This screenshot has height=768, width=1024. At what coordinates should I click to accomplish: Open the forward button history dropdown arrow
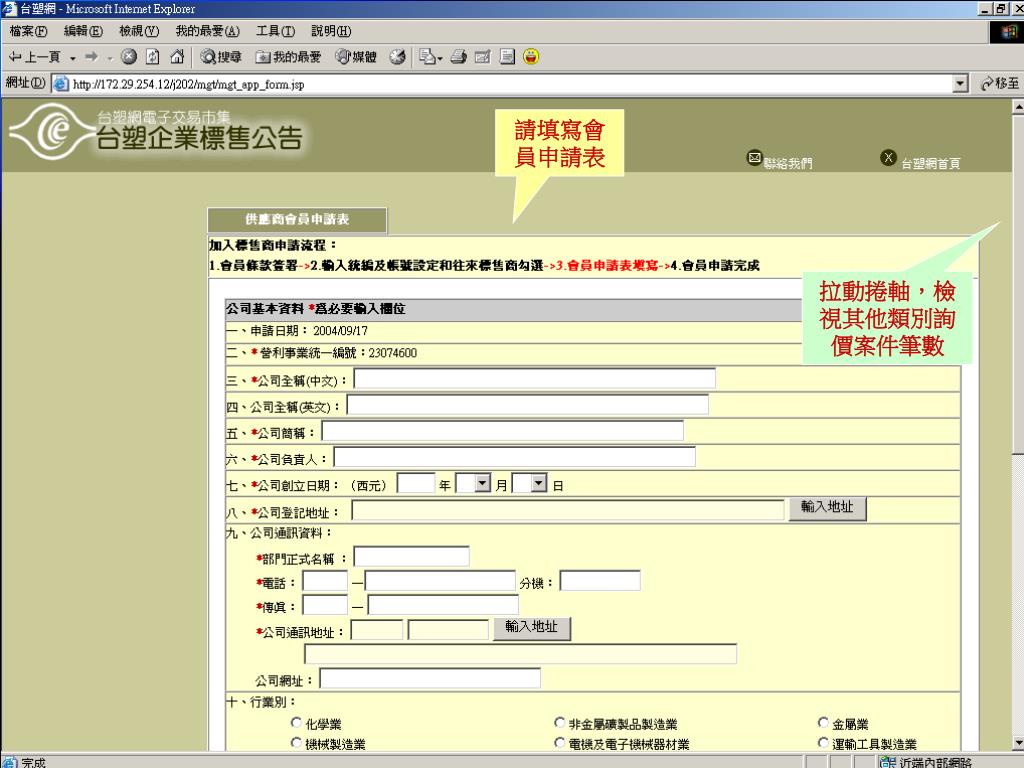click(x=110, y=58)
